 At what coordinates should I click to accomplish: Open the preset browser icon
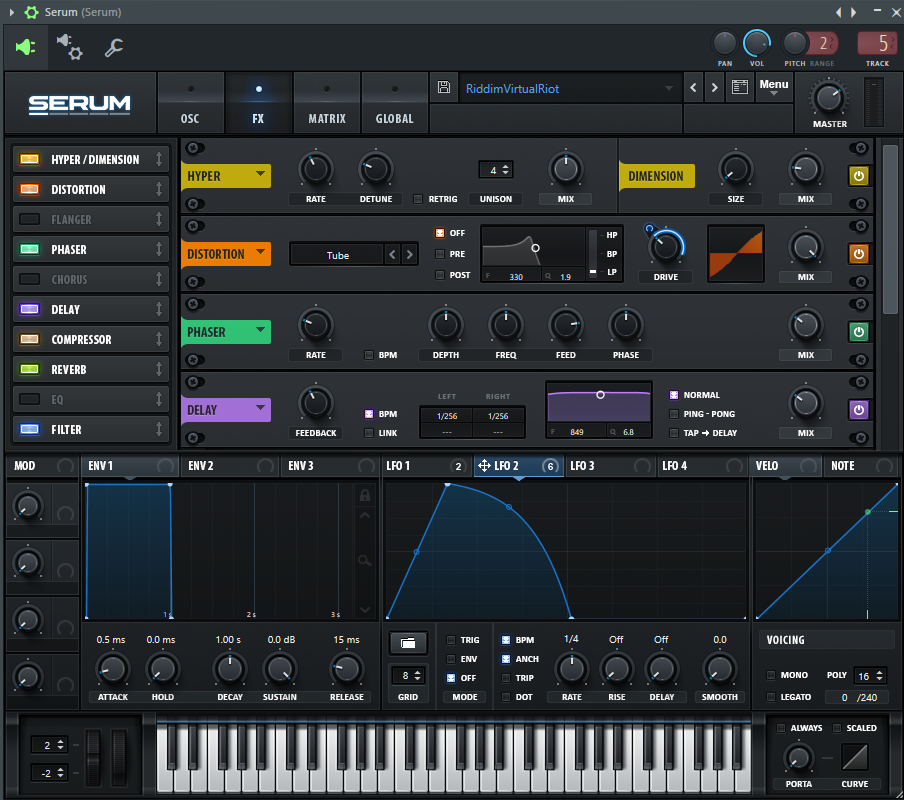pyautogui.click(x=740, y=88)
